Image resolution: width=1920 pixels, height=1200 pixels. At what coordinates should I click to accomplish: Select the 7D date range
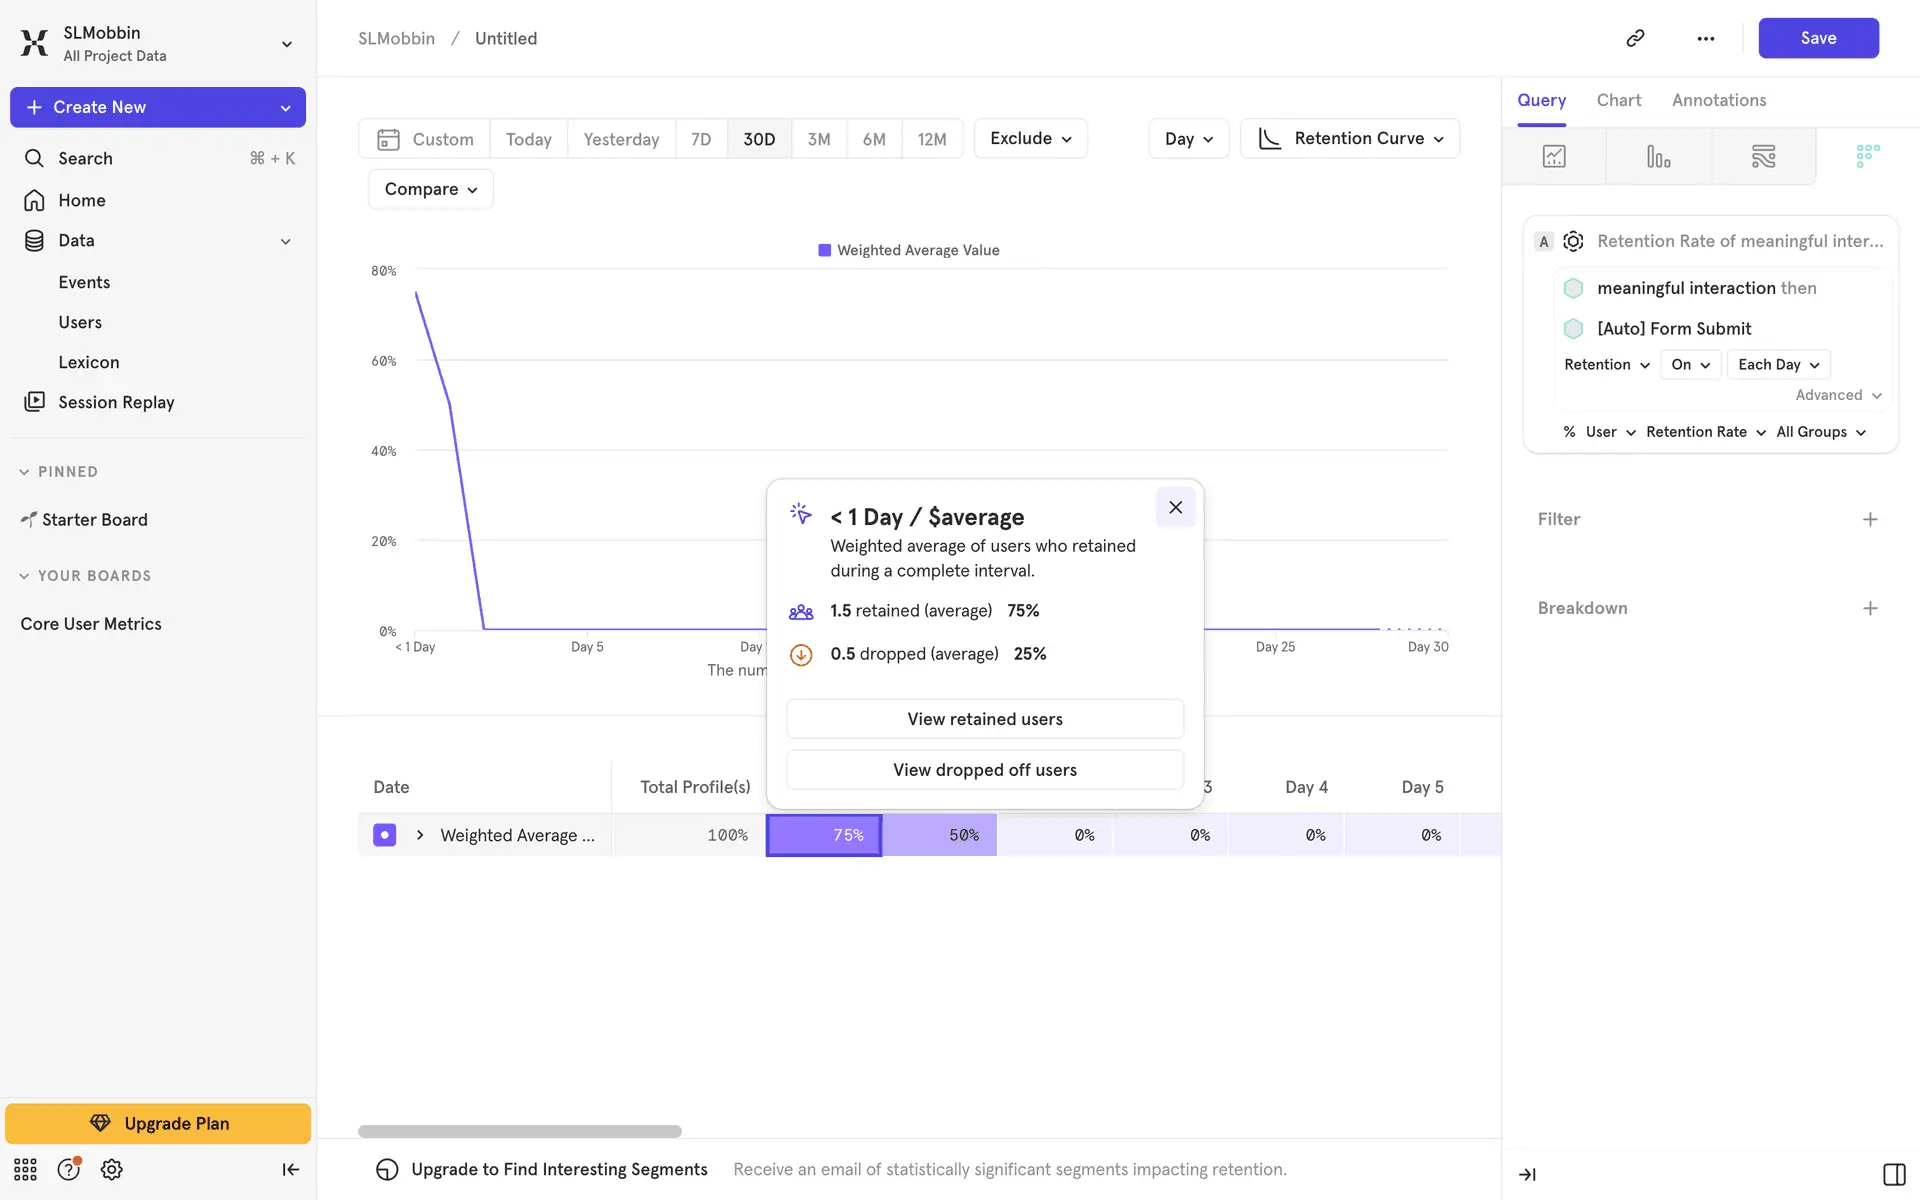point(701,139)
